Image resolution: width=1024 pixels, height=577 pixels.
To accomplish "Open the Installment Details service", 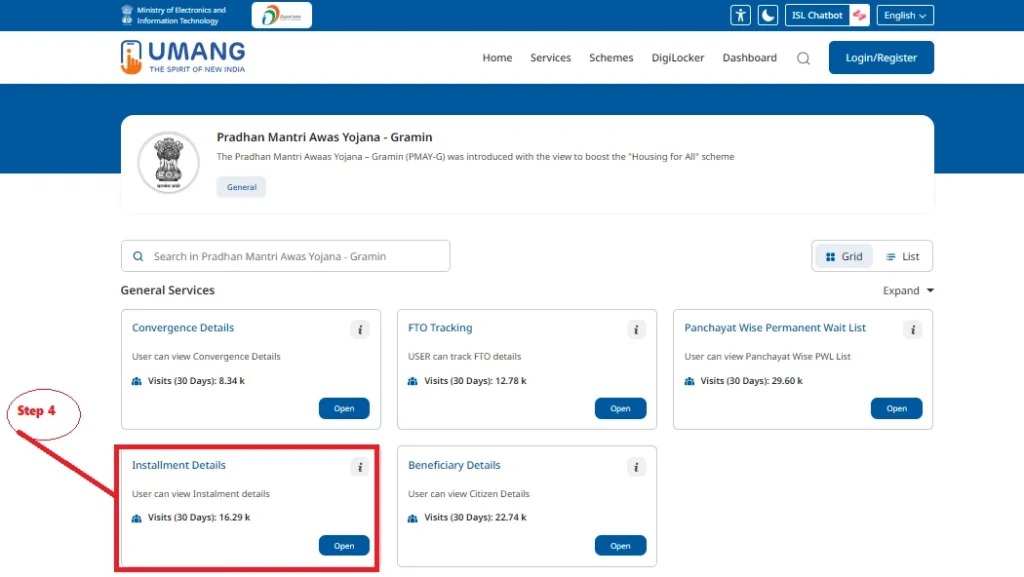I will pyautogui.click(x=344, y=546).
